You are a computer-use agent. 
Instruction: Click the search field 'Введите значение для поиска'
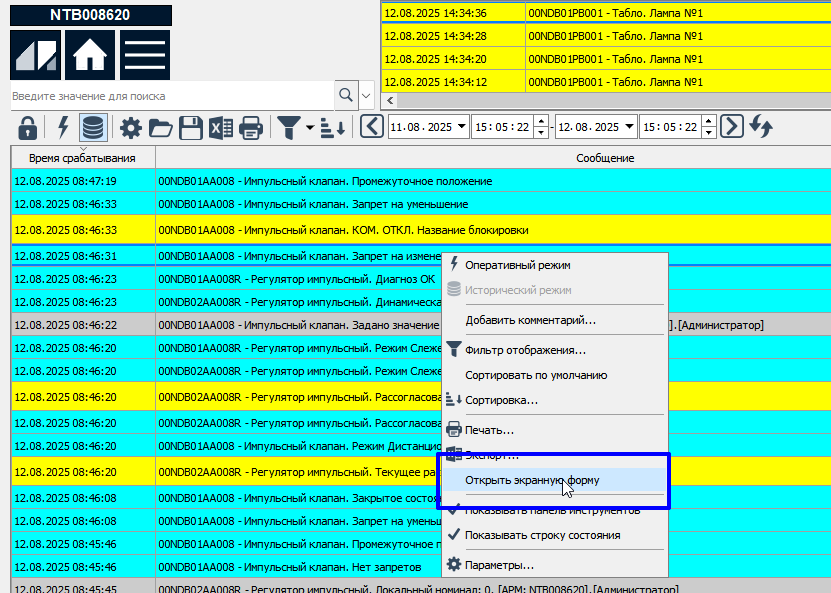tap(170, 96)
